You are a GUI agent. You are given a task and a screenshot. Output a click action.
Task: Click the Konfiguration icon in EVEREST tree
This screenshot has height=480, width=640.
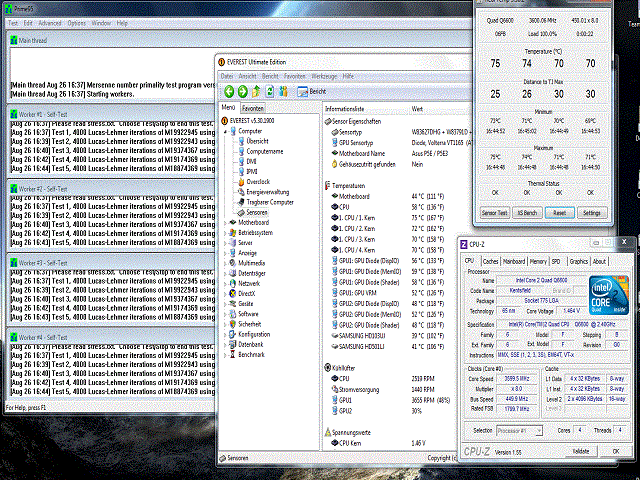click(x=232, y=334)
